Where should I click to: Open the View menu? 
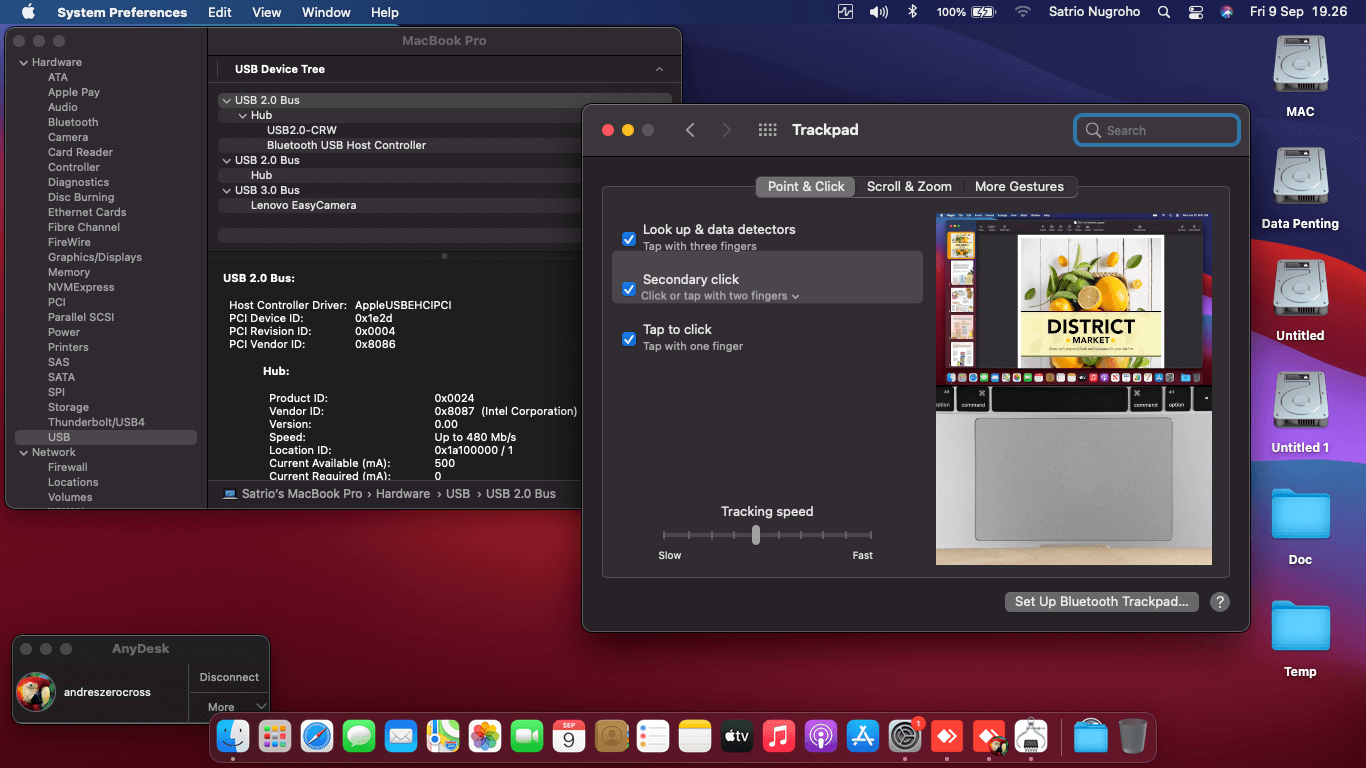tap(266, 12)
